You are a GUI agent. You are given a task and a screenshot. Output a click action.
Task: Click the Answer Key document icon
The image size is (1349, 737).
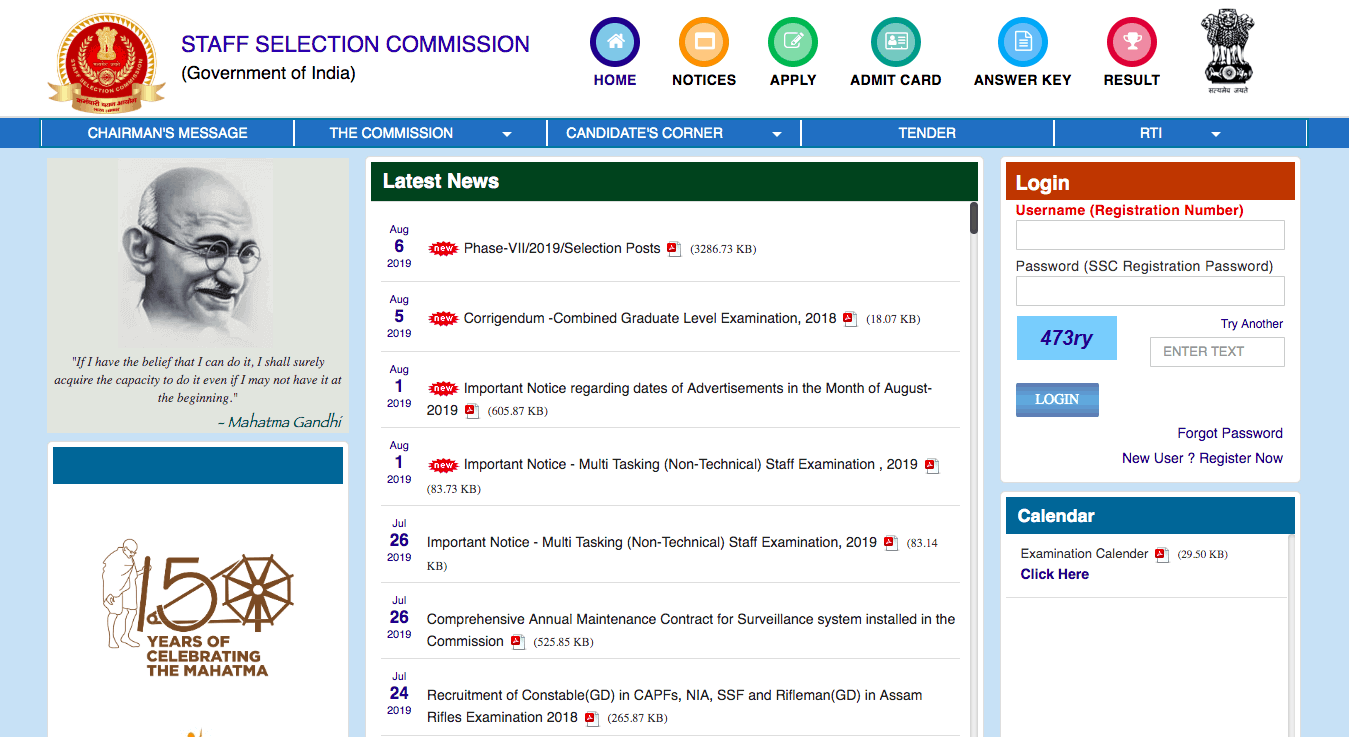pos(1022,43)
